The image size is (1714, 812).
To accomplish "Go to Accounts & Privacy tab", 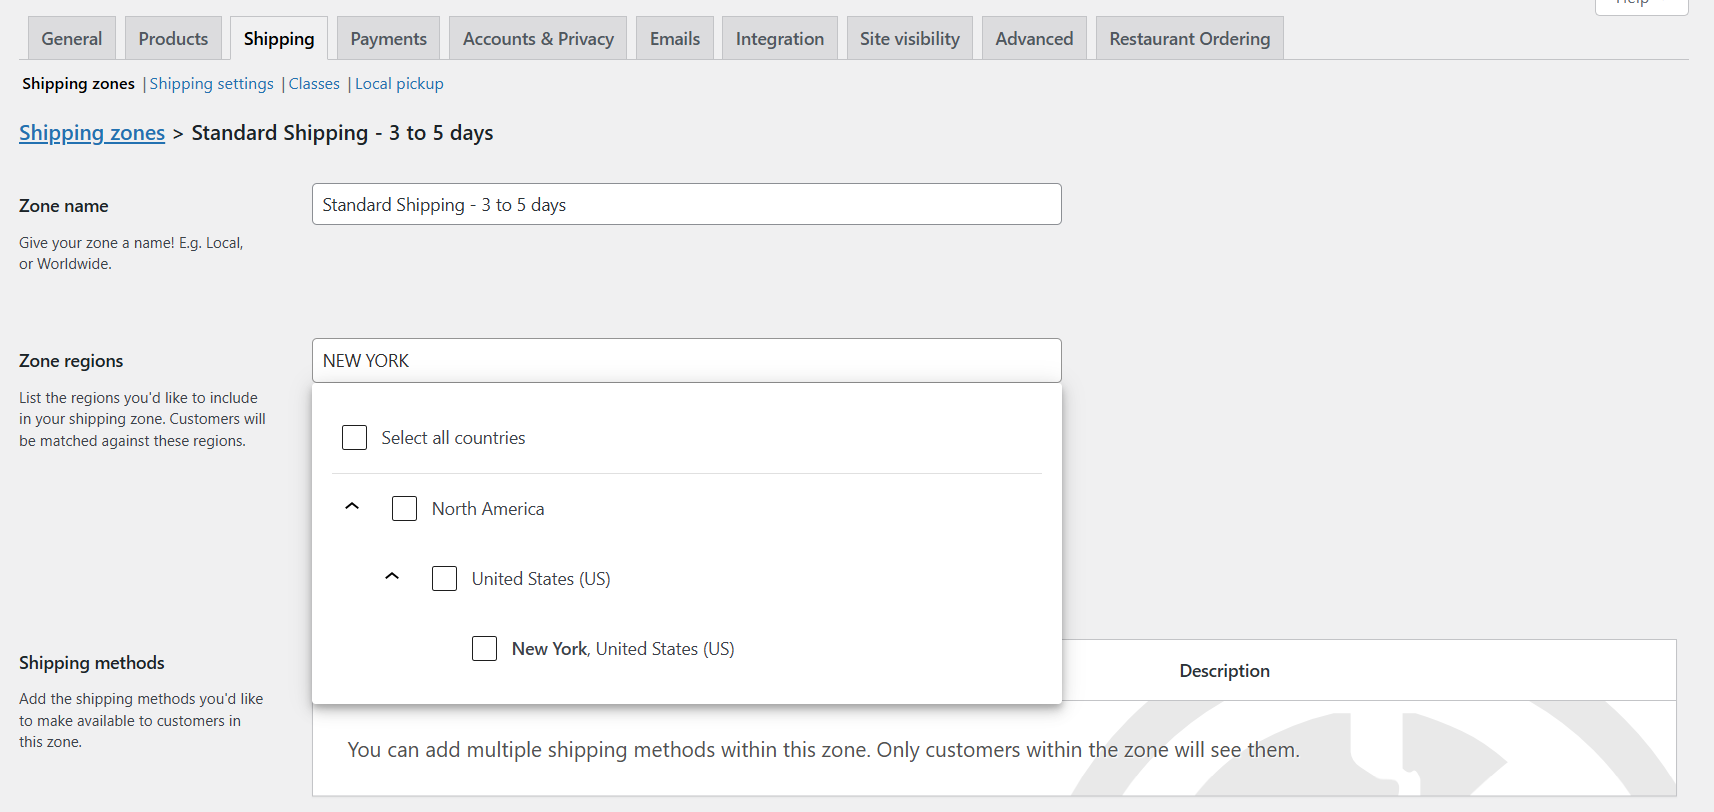I will click(538, 39).
